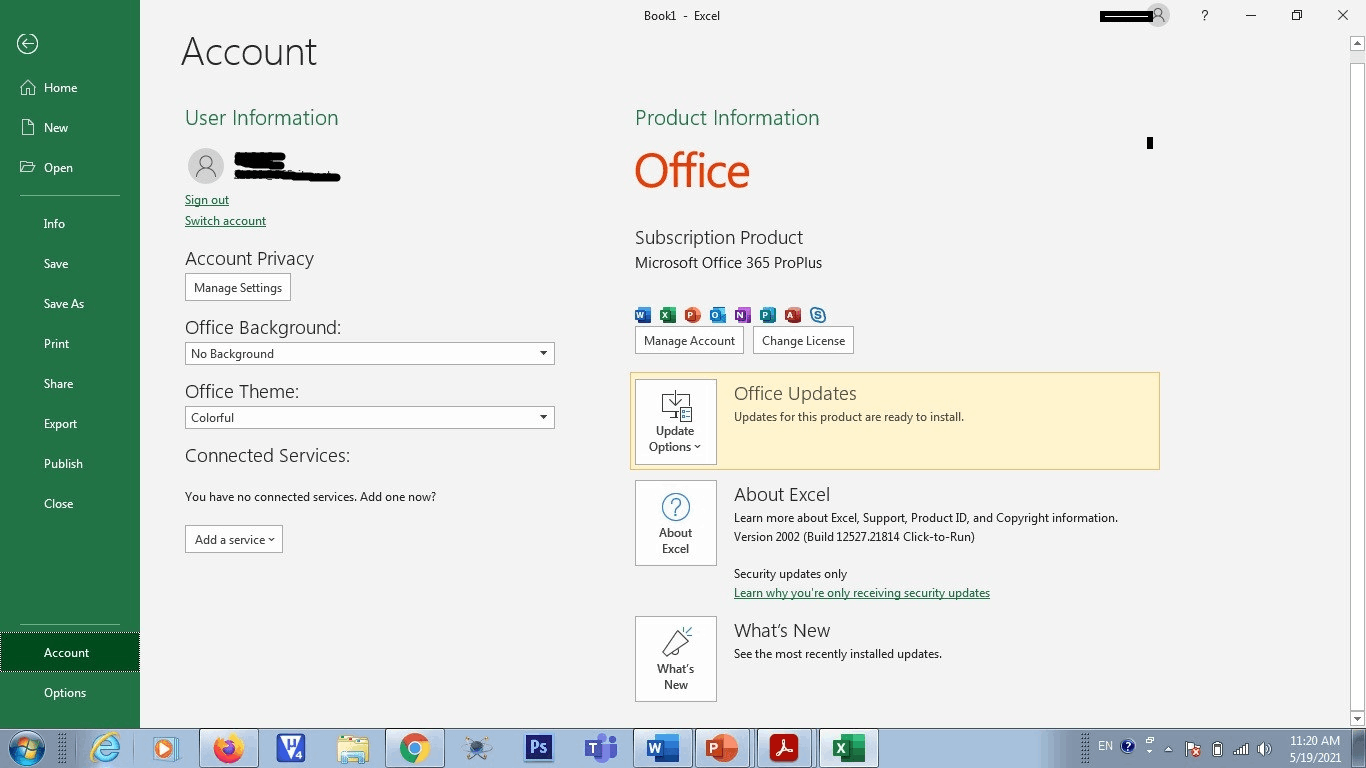1366x768 pixels.
Task: Open Adobe Acrobat from taskbar
Action: point(786,748)
